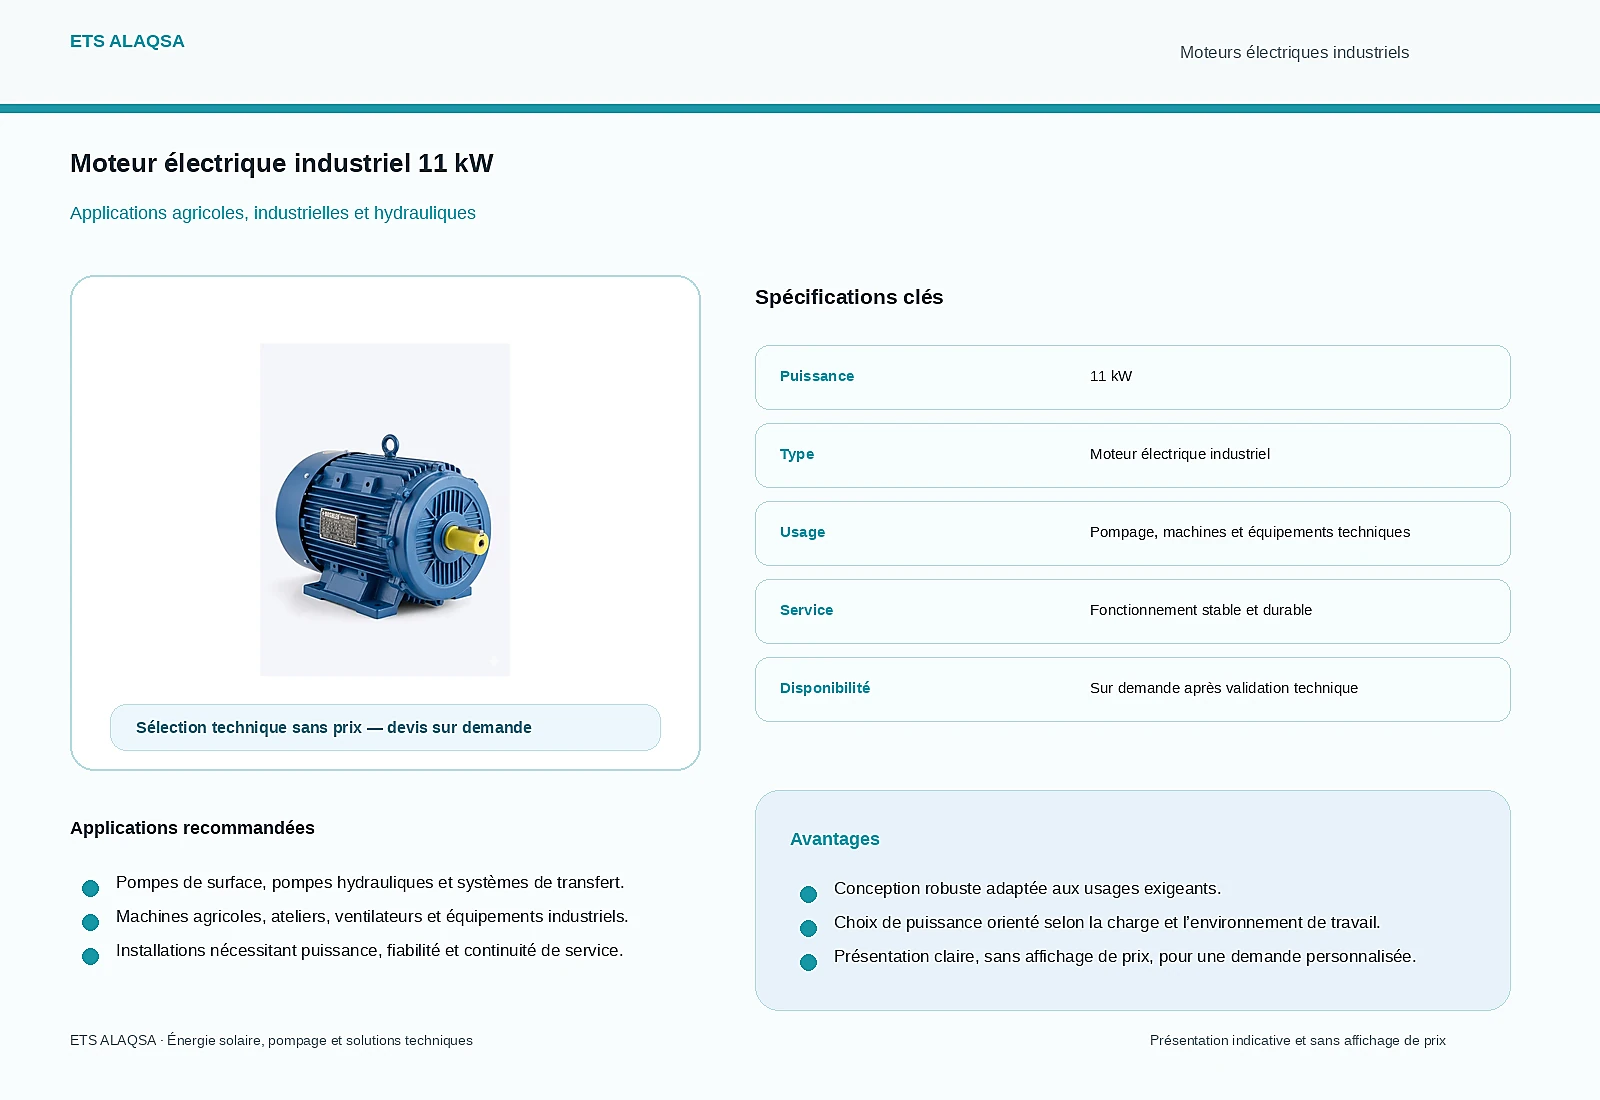Select the line 'Installations nécessitant puissance, fiabilité et continuité de service.'
Viewport: 1600px width, 1100px height.
coord(369,950)
